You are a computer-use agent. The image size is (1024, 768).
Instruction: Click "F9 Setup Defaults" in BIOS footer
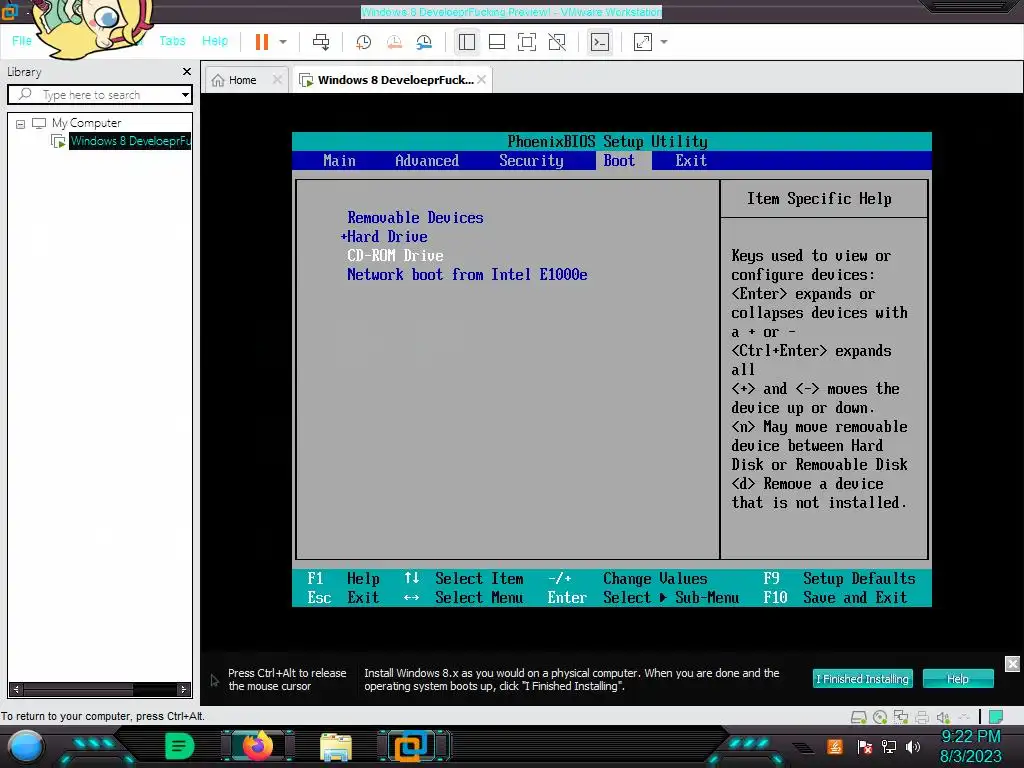tap(839, 579)
